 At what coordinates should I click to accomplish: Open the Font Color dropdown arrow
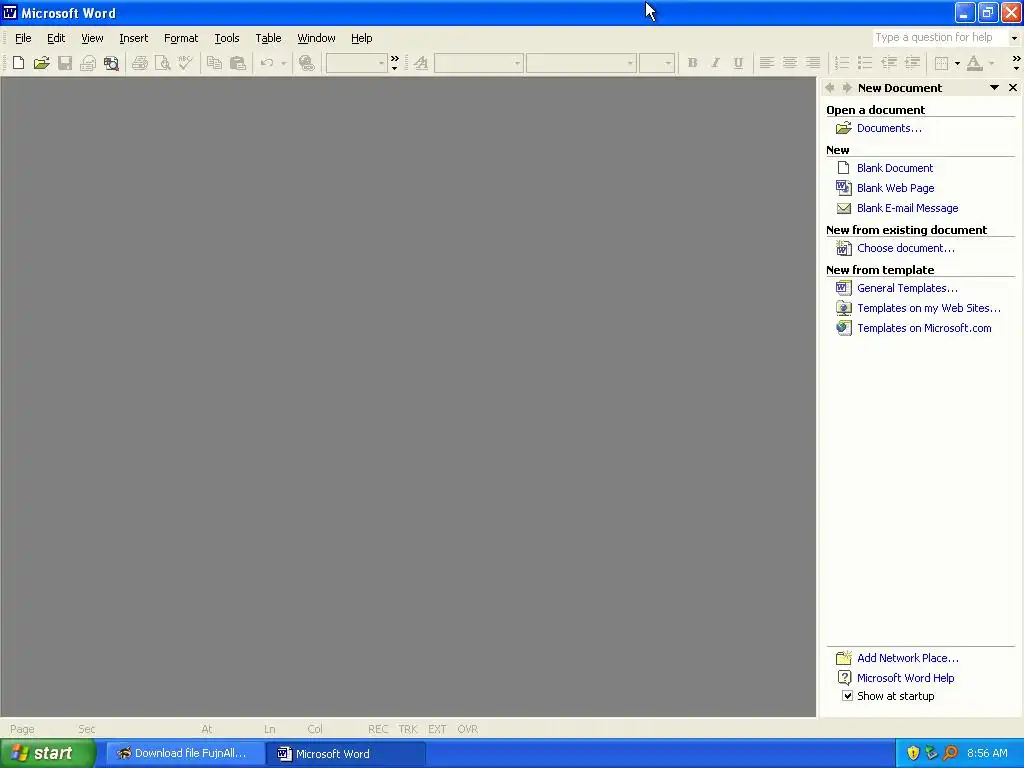(991, 63)
